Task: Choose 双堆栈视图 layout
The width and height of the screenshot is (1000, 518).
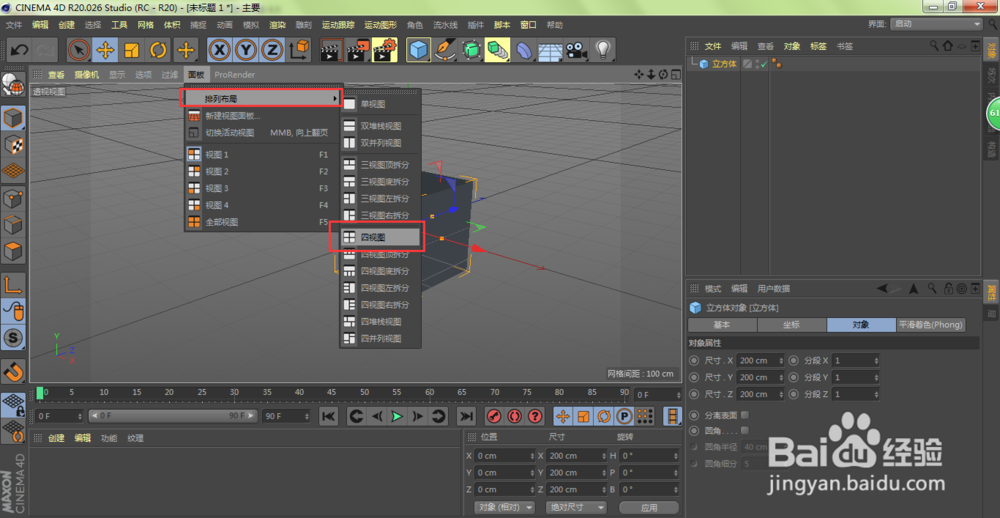Action: 381,126
